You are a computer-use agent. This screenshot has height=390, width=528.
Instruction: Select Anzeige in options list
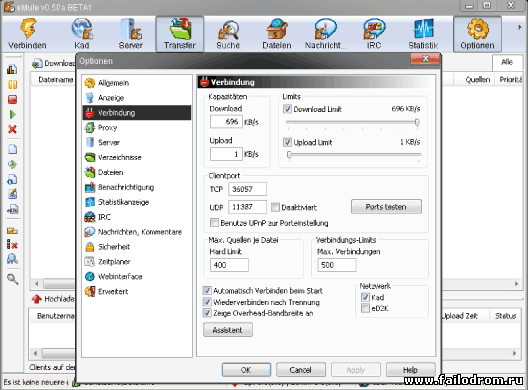click(137, 98)
